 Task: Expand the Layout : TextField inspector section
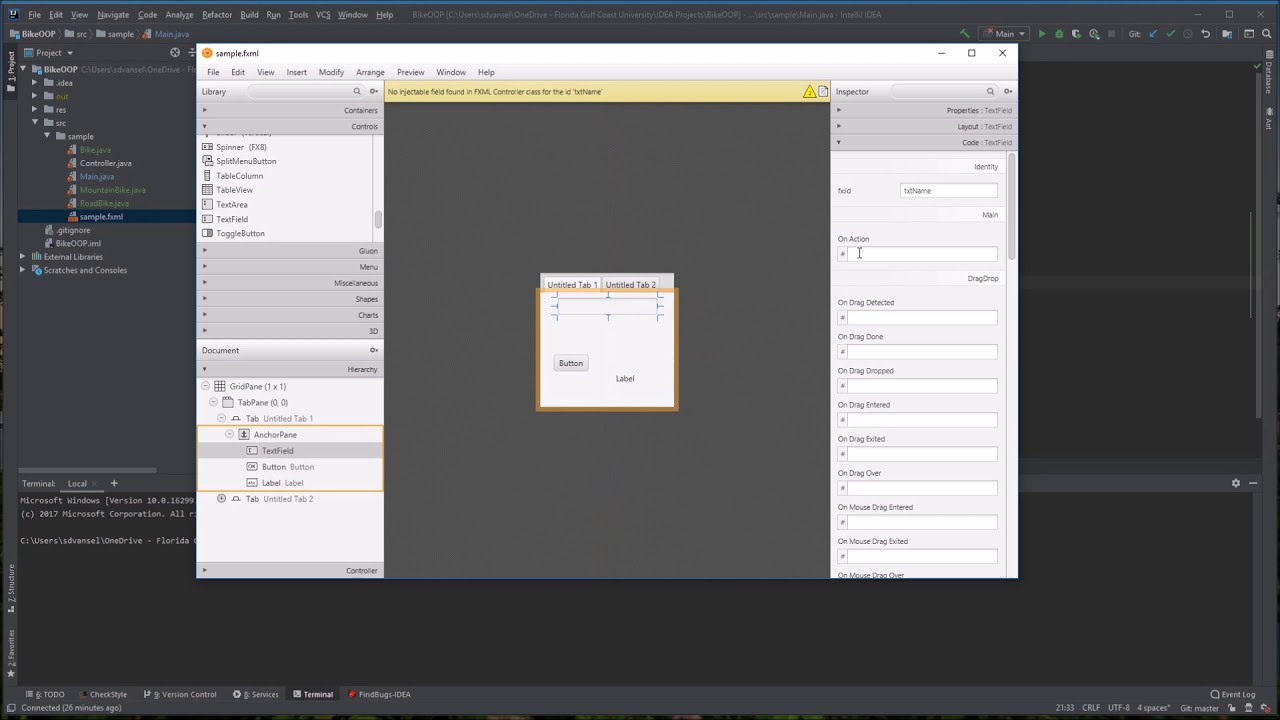924,126
